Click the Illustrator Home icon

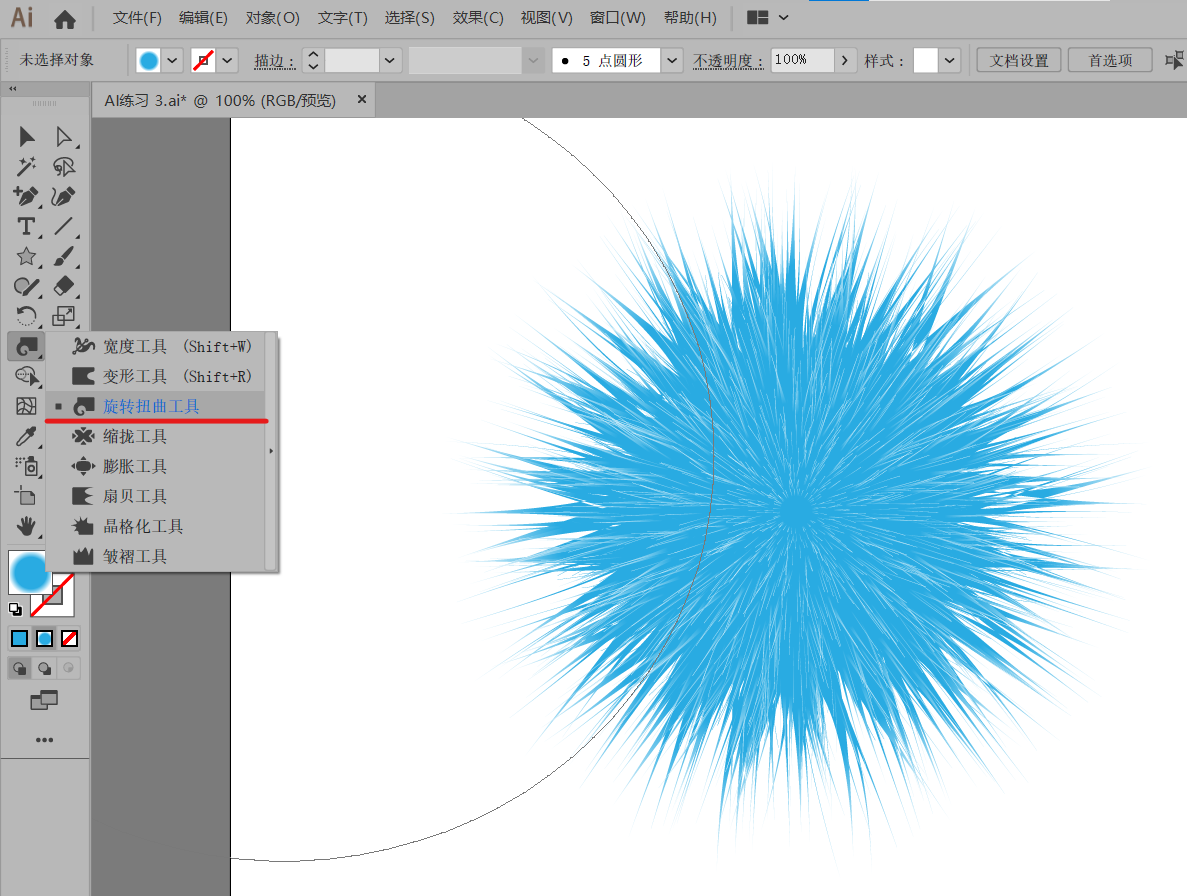click(x=65, y=19)
